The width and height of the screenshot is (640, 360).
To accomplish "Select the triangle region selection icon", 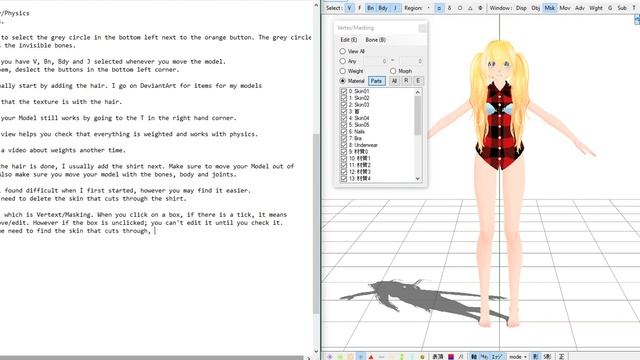I will tap(470, 8).
